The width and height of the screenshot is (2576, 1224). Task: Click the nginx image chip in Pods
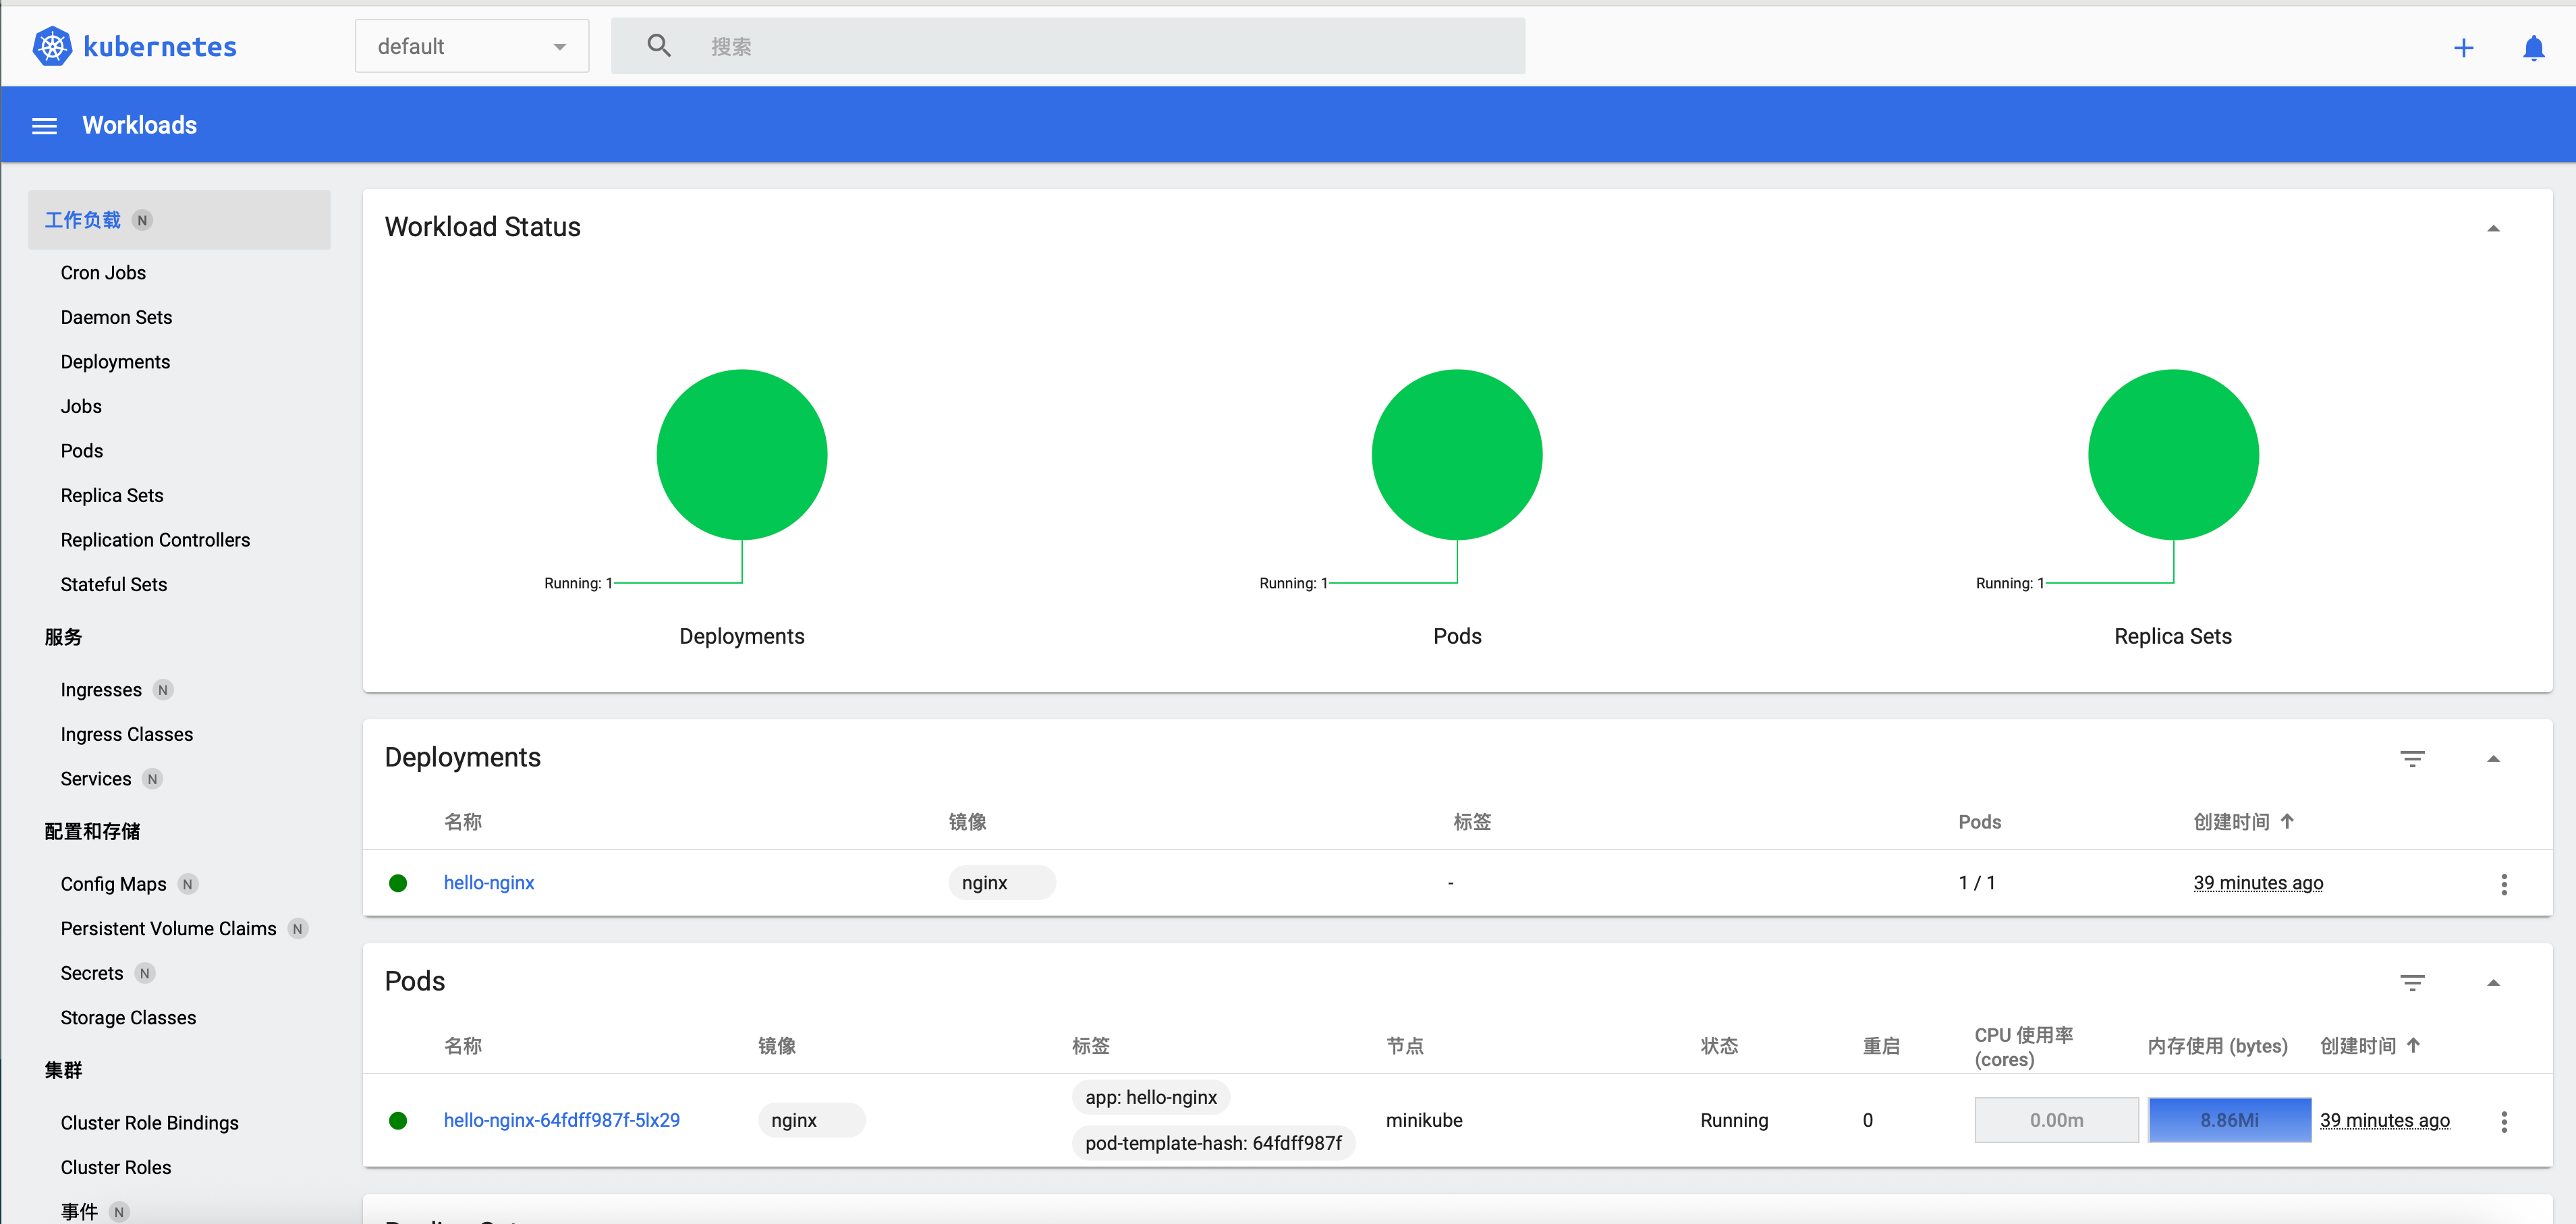[812, 1121]
